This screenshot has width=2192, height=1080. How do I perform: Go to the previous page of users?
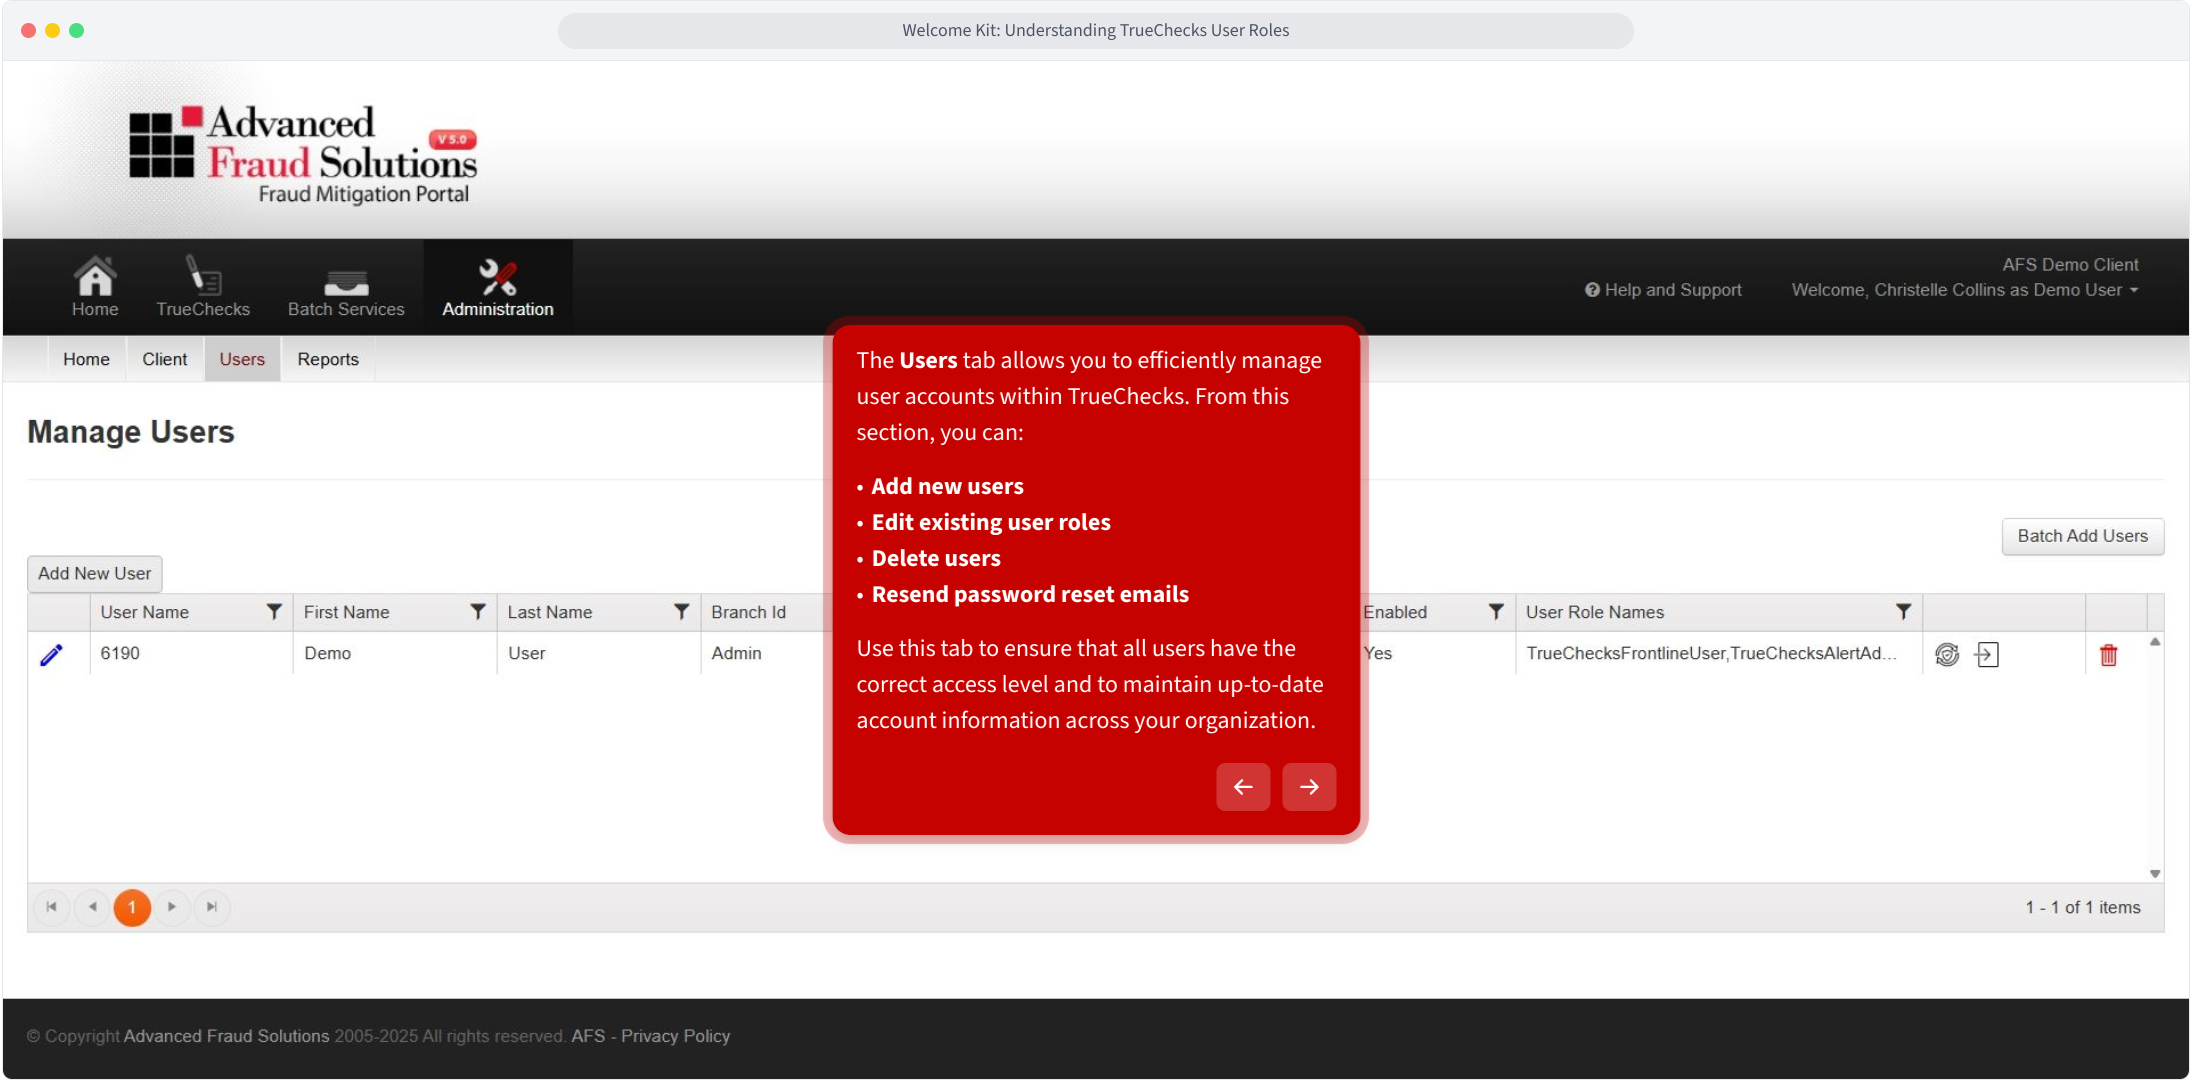pyautogui.click(x=92, y=907)
